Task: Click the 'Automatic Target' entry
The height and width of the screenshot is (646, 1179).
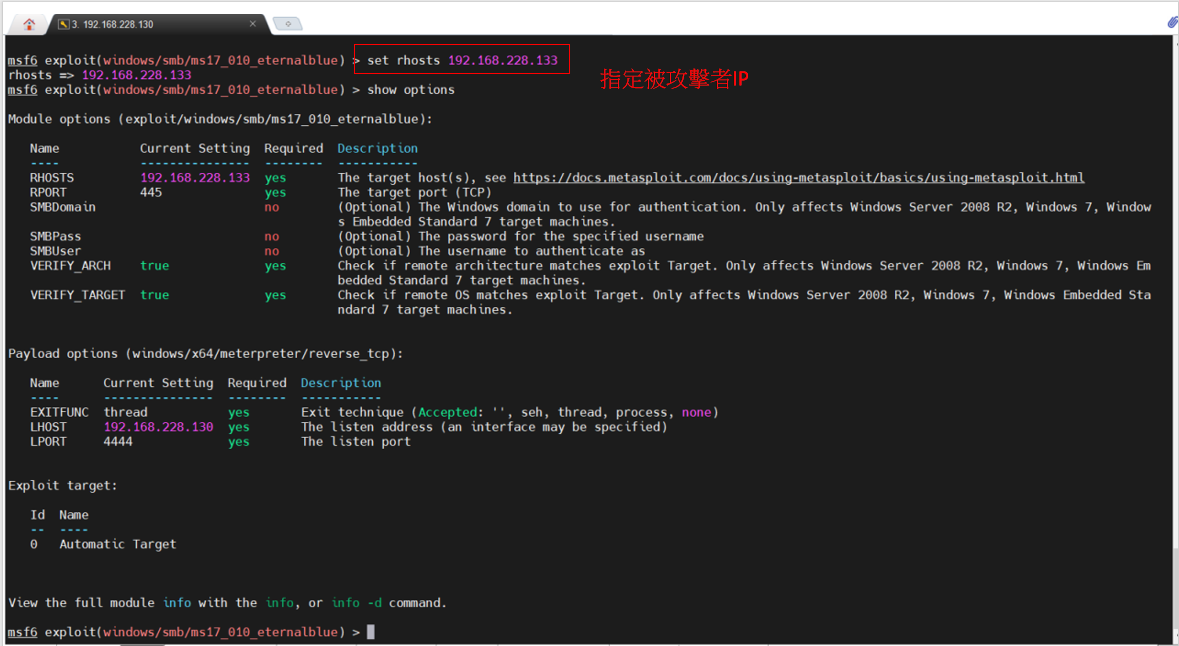Action: pos(118,544)
